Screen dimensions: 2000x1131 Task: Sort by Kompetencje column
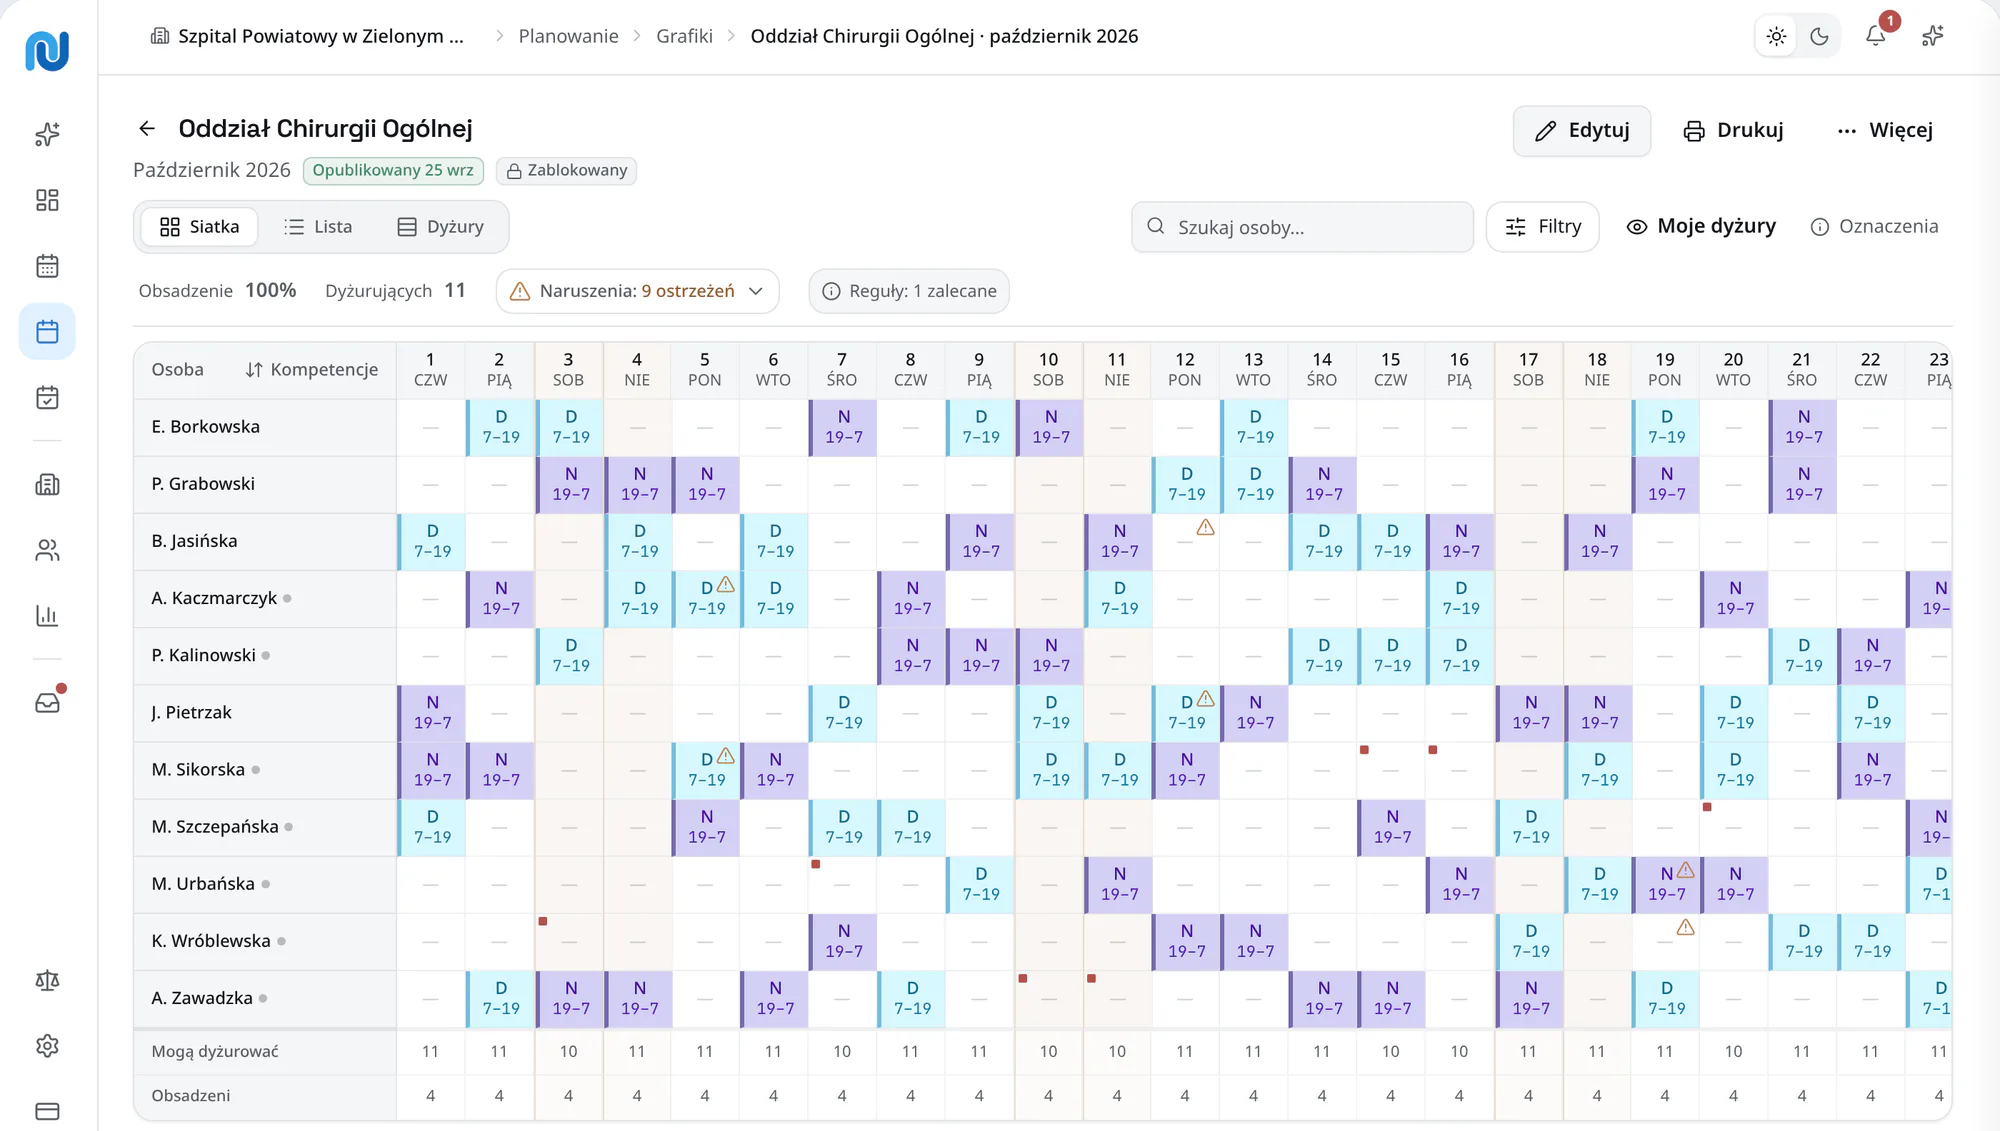point(312,370)
